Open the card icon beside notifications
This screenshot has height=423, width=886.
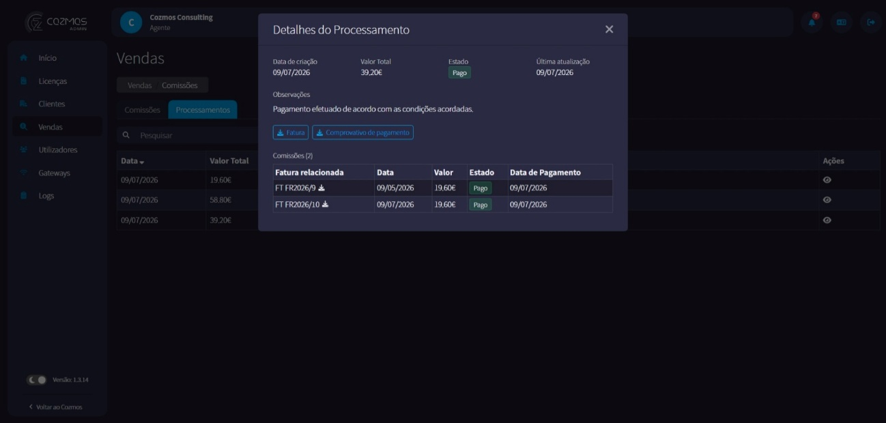click(x=841, y=22)
